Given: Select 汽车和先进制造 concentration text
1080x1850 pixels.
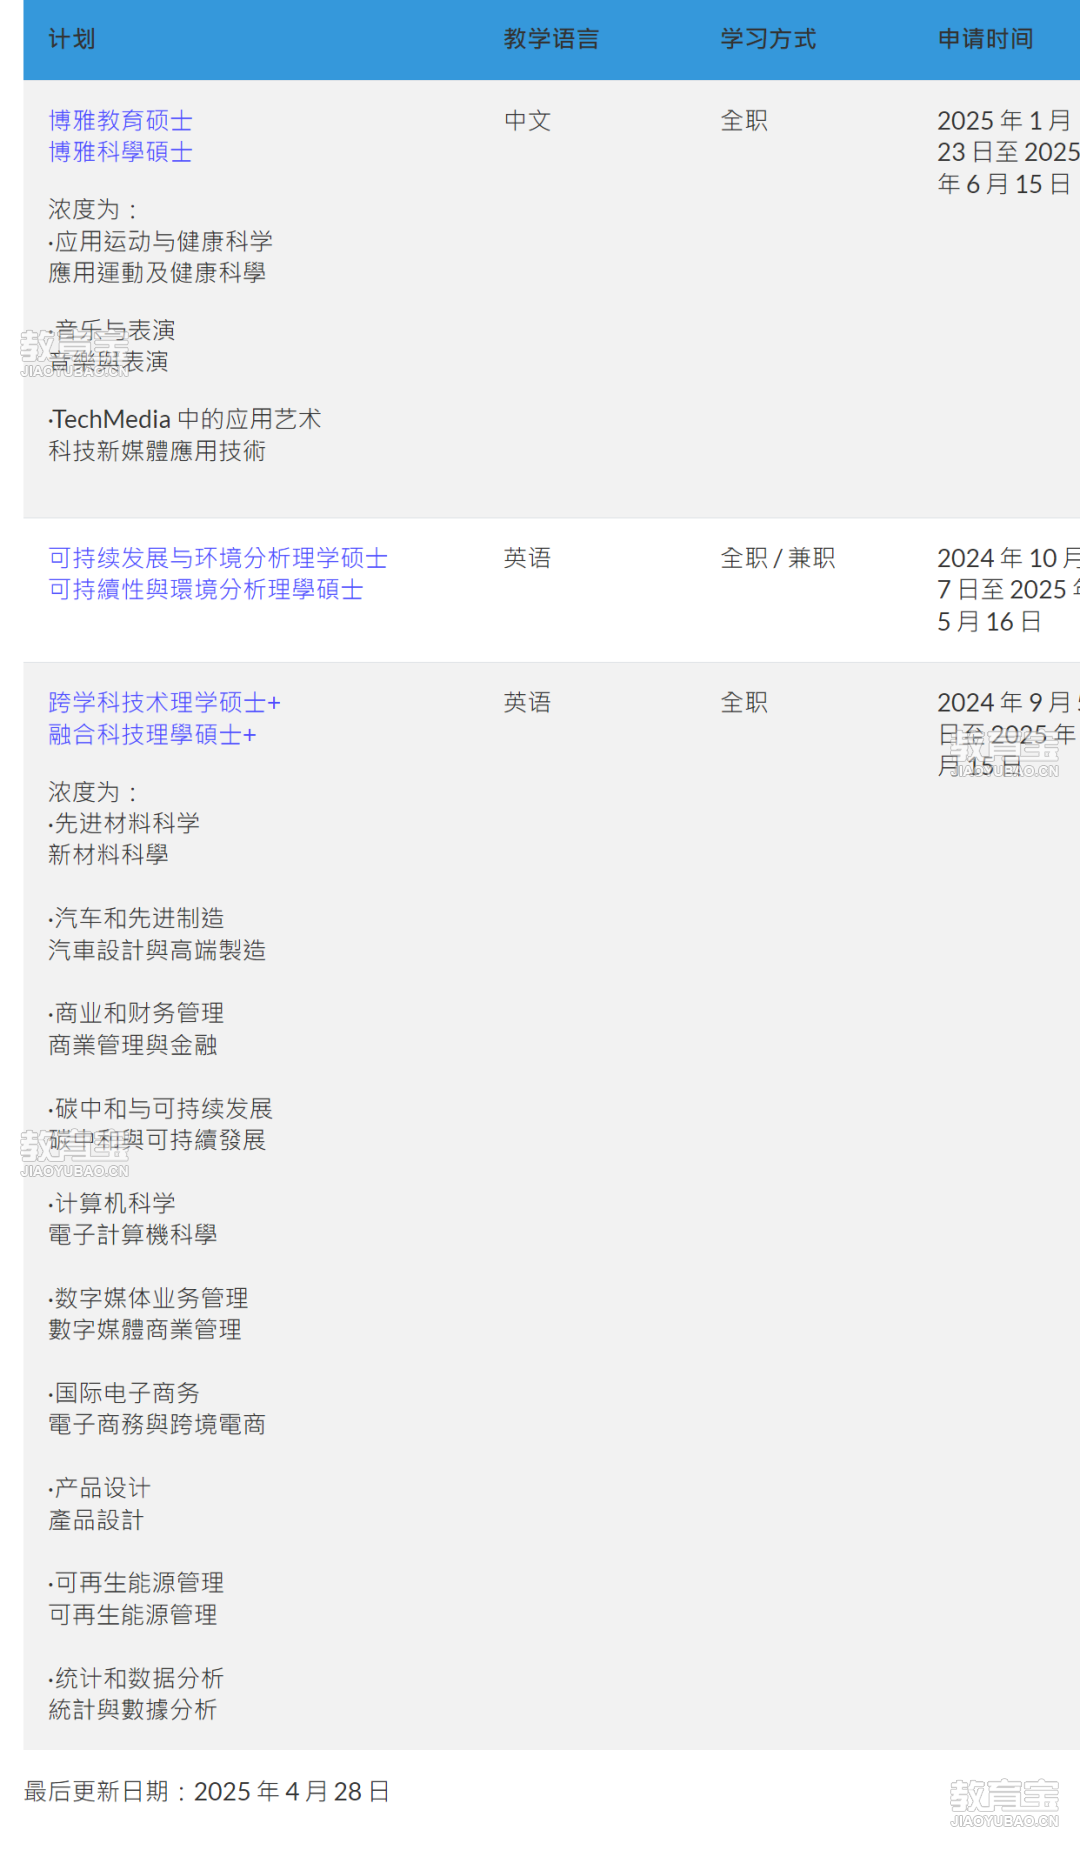Looking at the screenshot, I should point(139,919).
